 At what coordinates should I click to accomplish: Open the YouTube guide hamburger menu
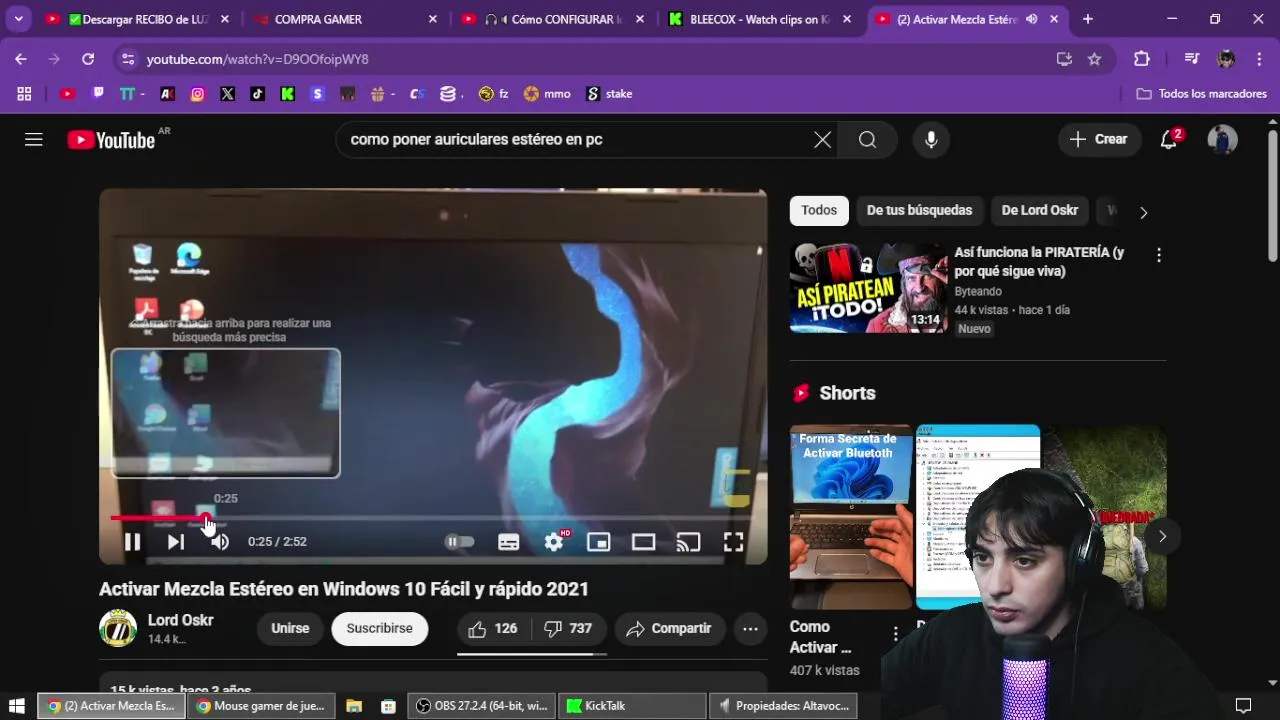click(x=34, y=139)
